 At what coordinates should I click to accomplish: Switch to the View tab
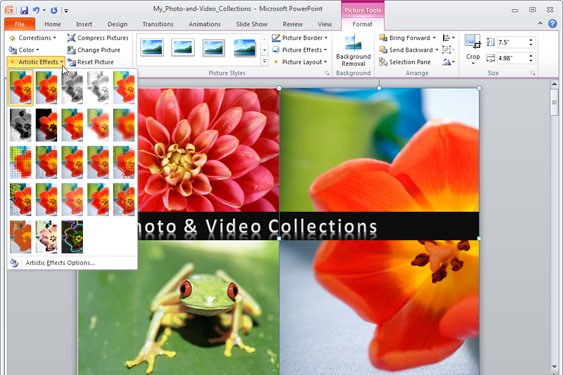(325, 24)
